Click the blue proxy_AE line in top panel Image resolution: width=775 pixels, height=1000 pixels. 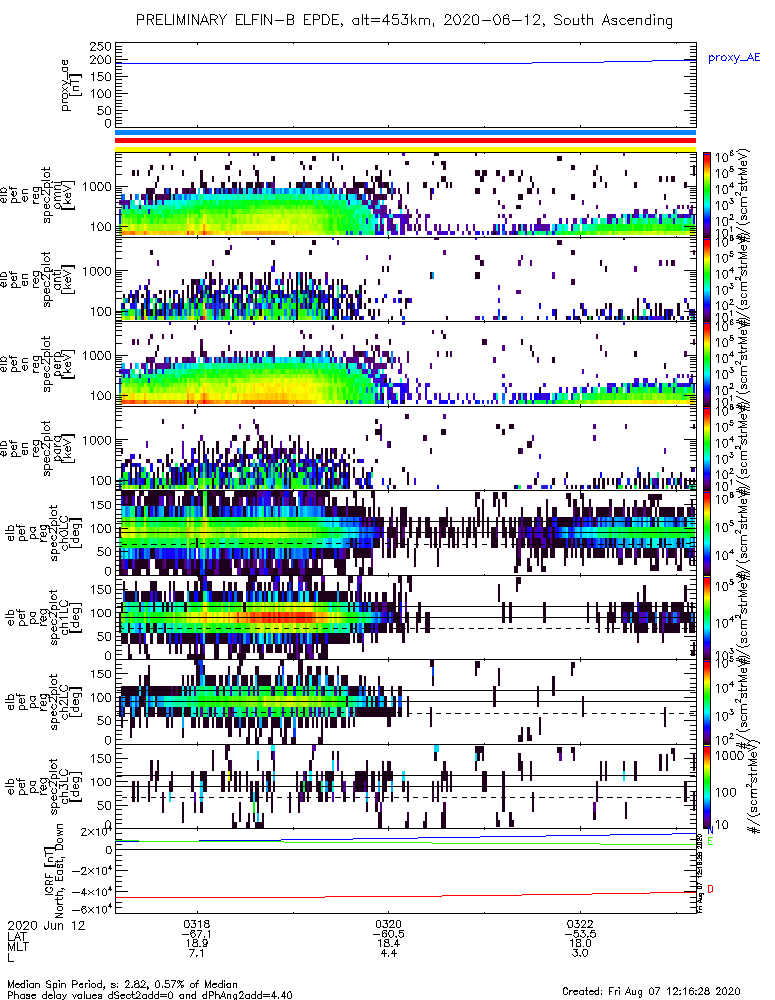tap(406, 63)
